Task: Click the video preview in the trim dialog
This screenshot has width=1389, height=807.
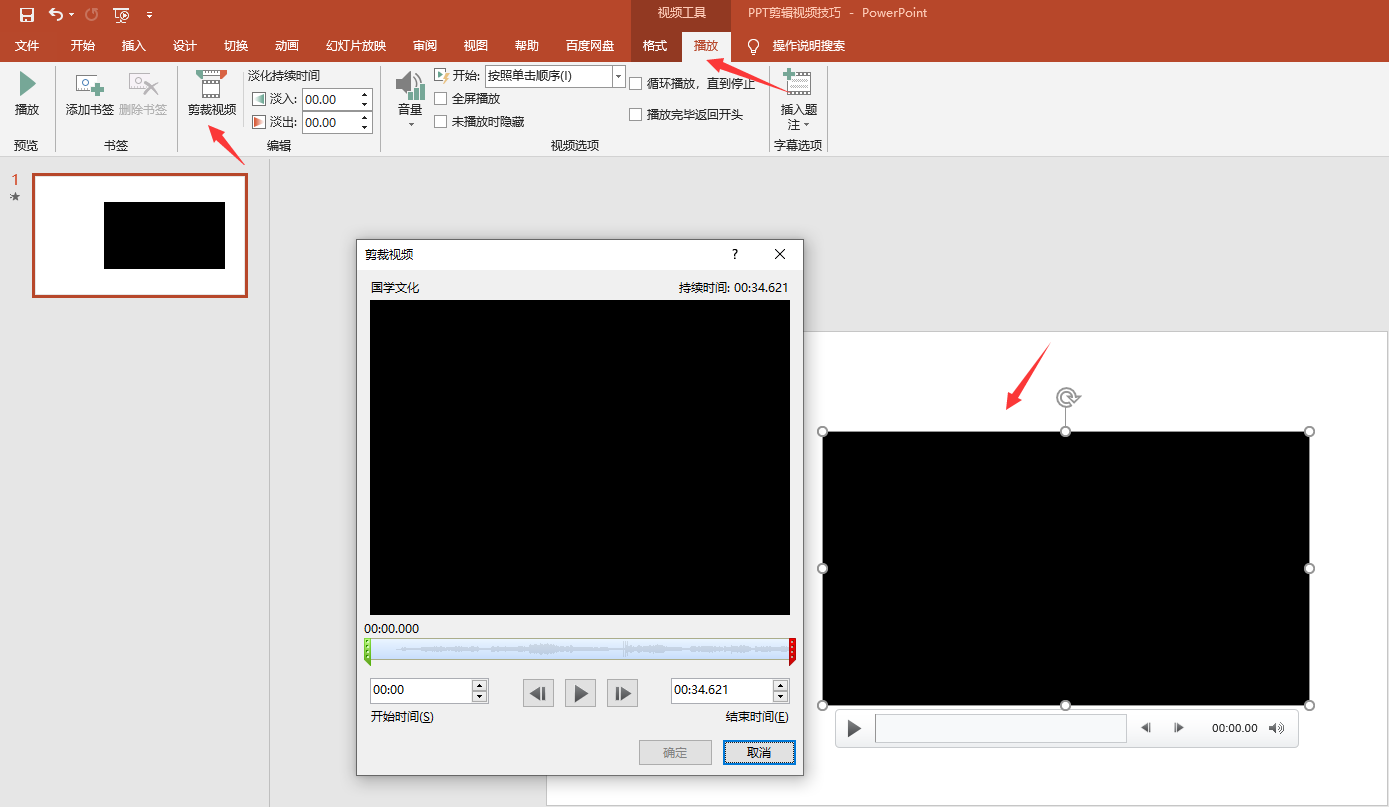Action: pyautogui.click(x=580, y=457)
